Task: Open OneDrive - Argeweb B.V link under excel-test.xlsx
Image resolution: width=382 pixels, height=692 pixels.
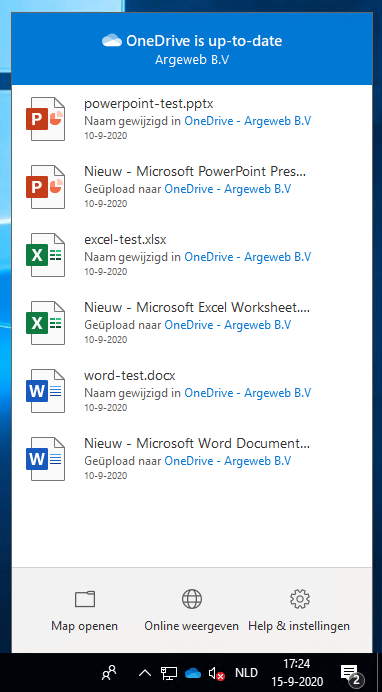Action: point(248,257)
